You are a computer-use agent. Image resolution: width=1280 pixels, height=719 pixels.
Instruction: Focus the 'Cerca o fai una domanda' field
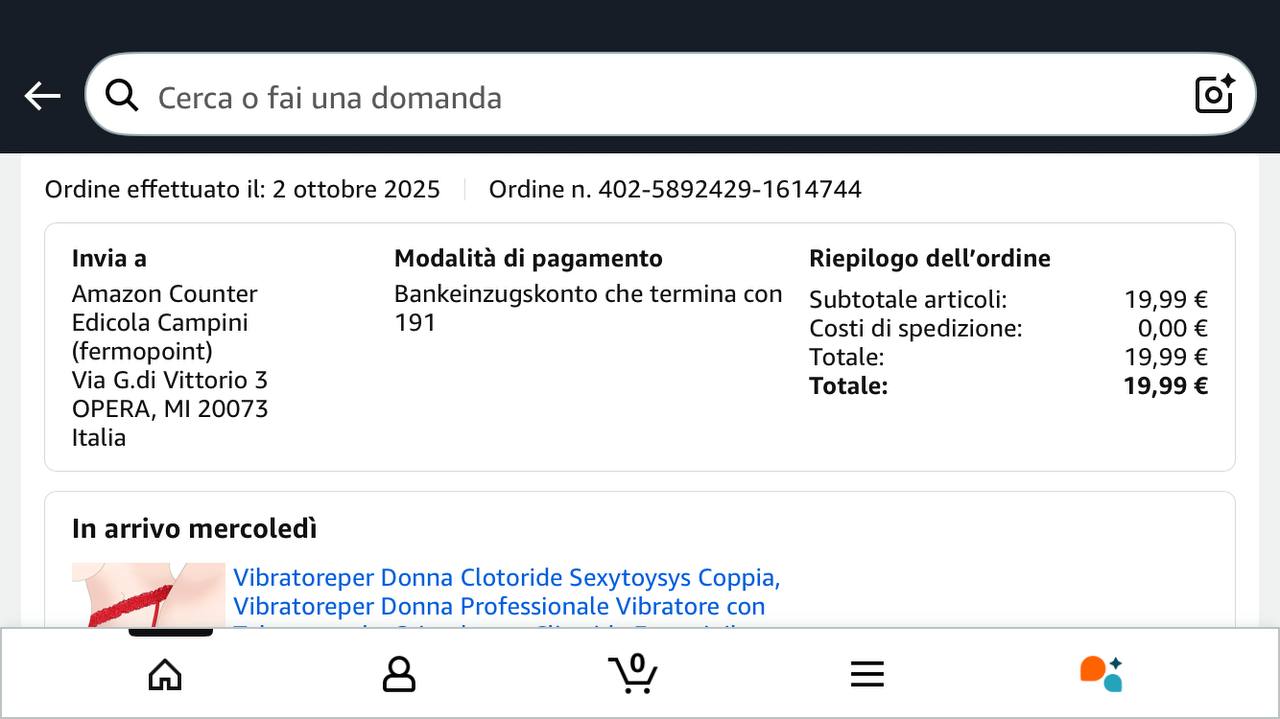[x=670, y=94]
